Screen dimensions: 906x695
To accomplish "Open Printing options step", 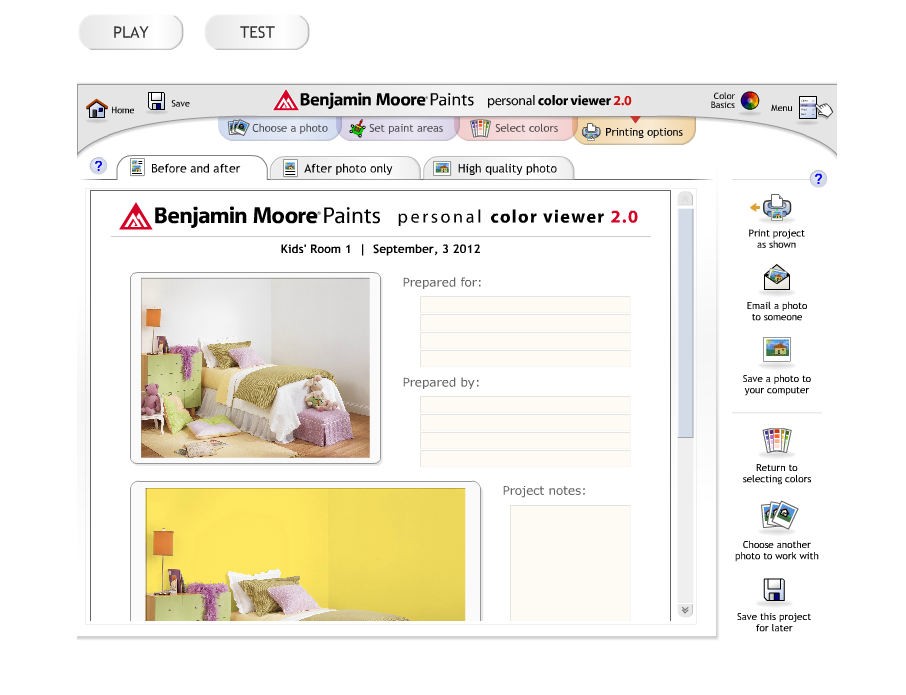I will click(634, 132).
